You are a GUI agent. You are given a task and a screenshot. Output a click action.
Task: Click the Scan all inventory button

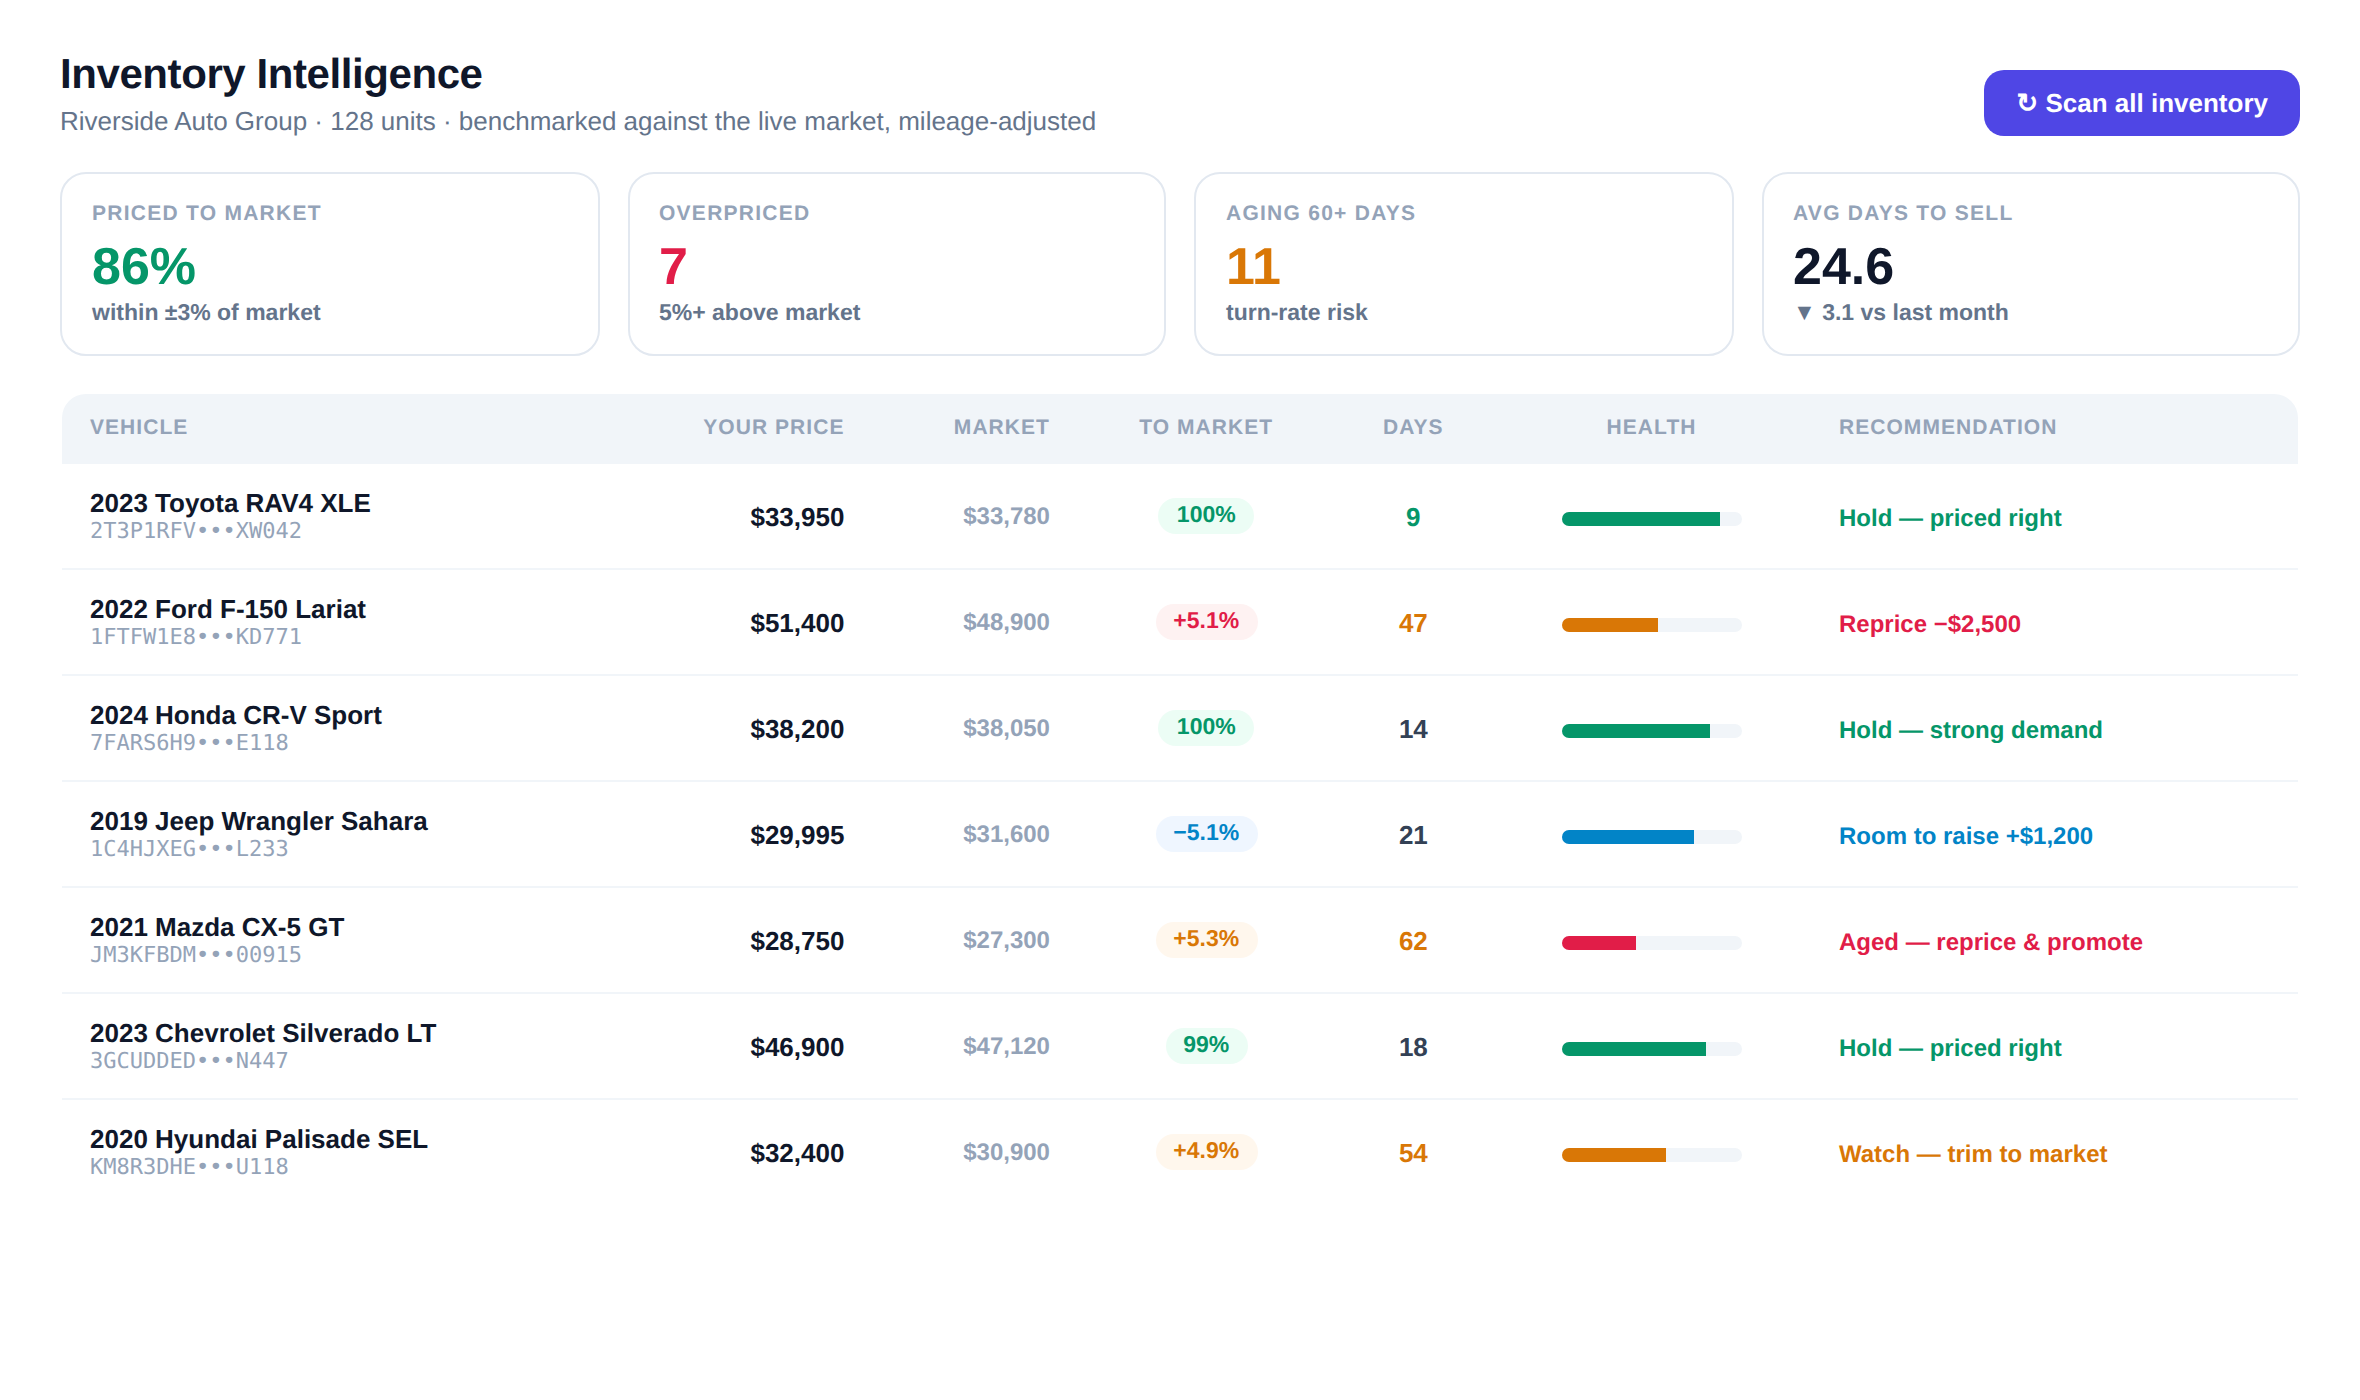coord(2141,103)
